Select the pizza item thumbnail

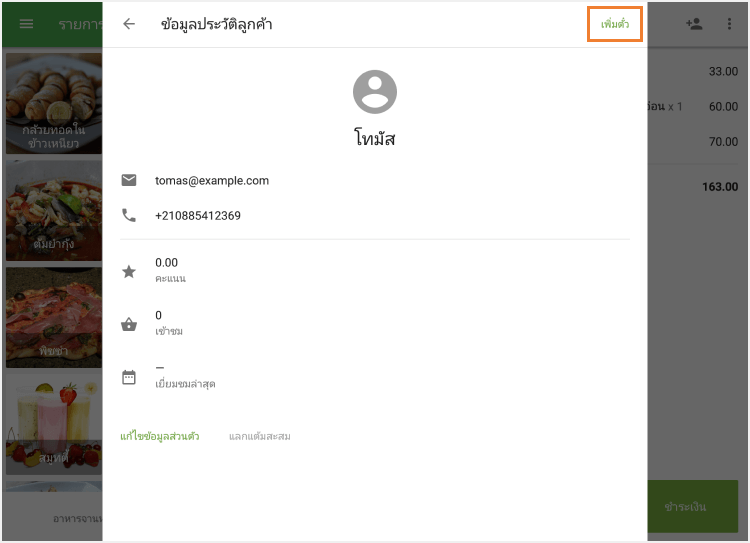coord(53,318)
